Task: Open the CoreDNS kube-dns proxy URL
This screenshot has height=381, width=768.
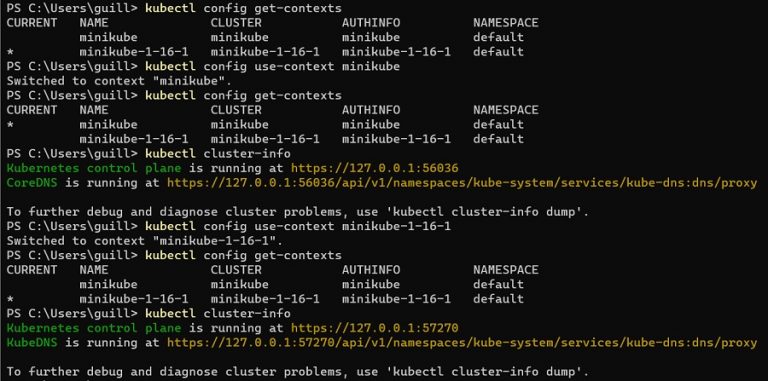Action: click(462, 183)
